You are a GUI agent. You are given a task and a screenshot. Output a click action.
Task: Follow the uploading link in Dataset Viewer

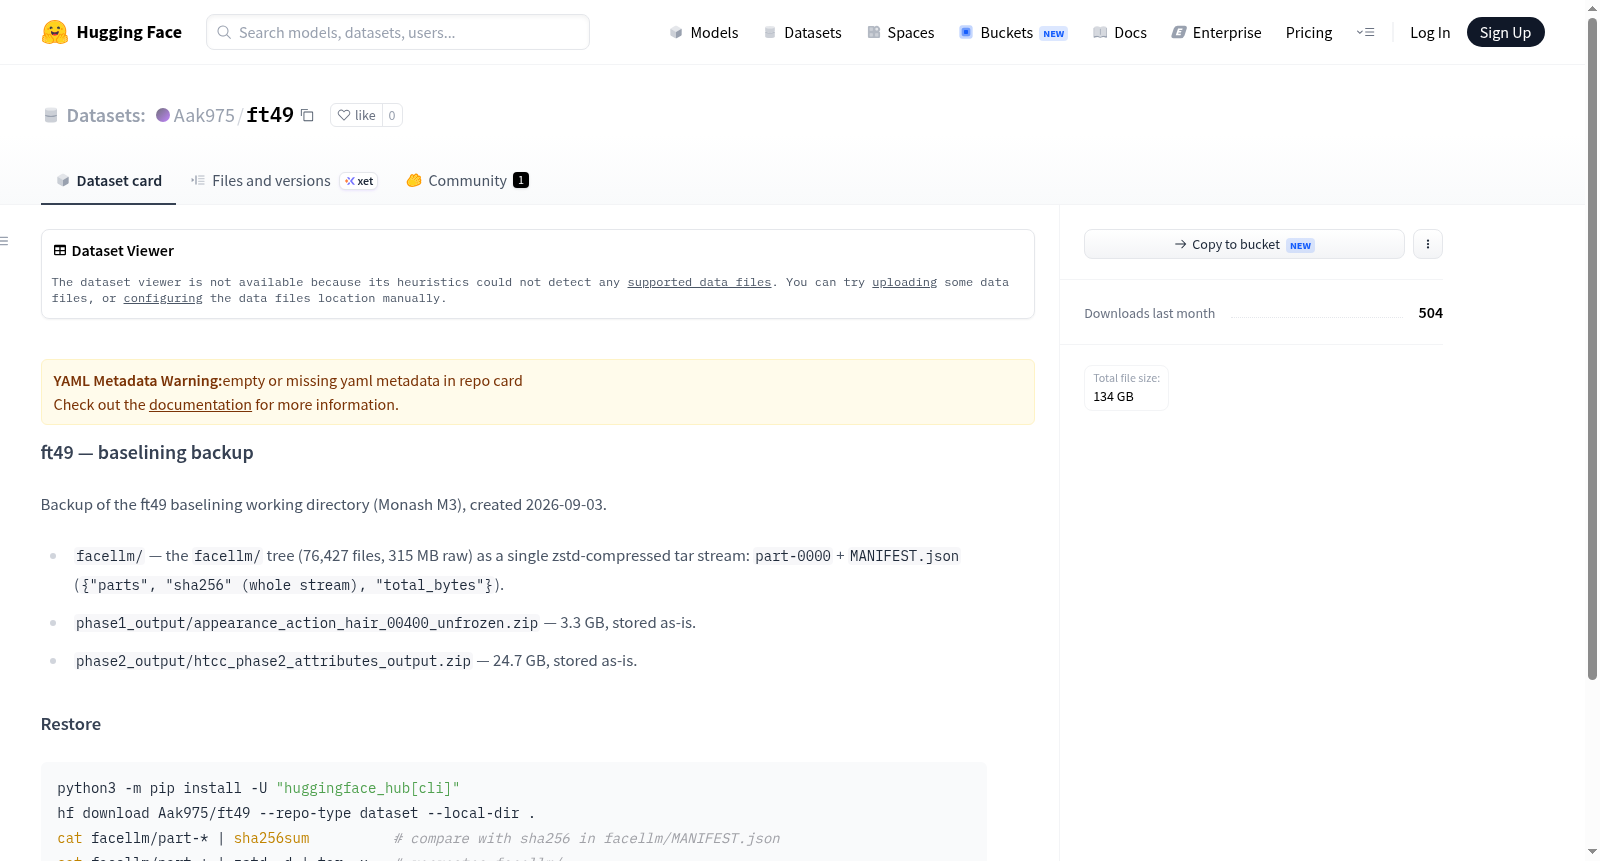click(904, 283)
